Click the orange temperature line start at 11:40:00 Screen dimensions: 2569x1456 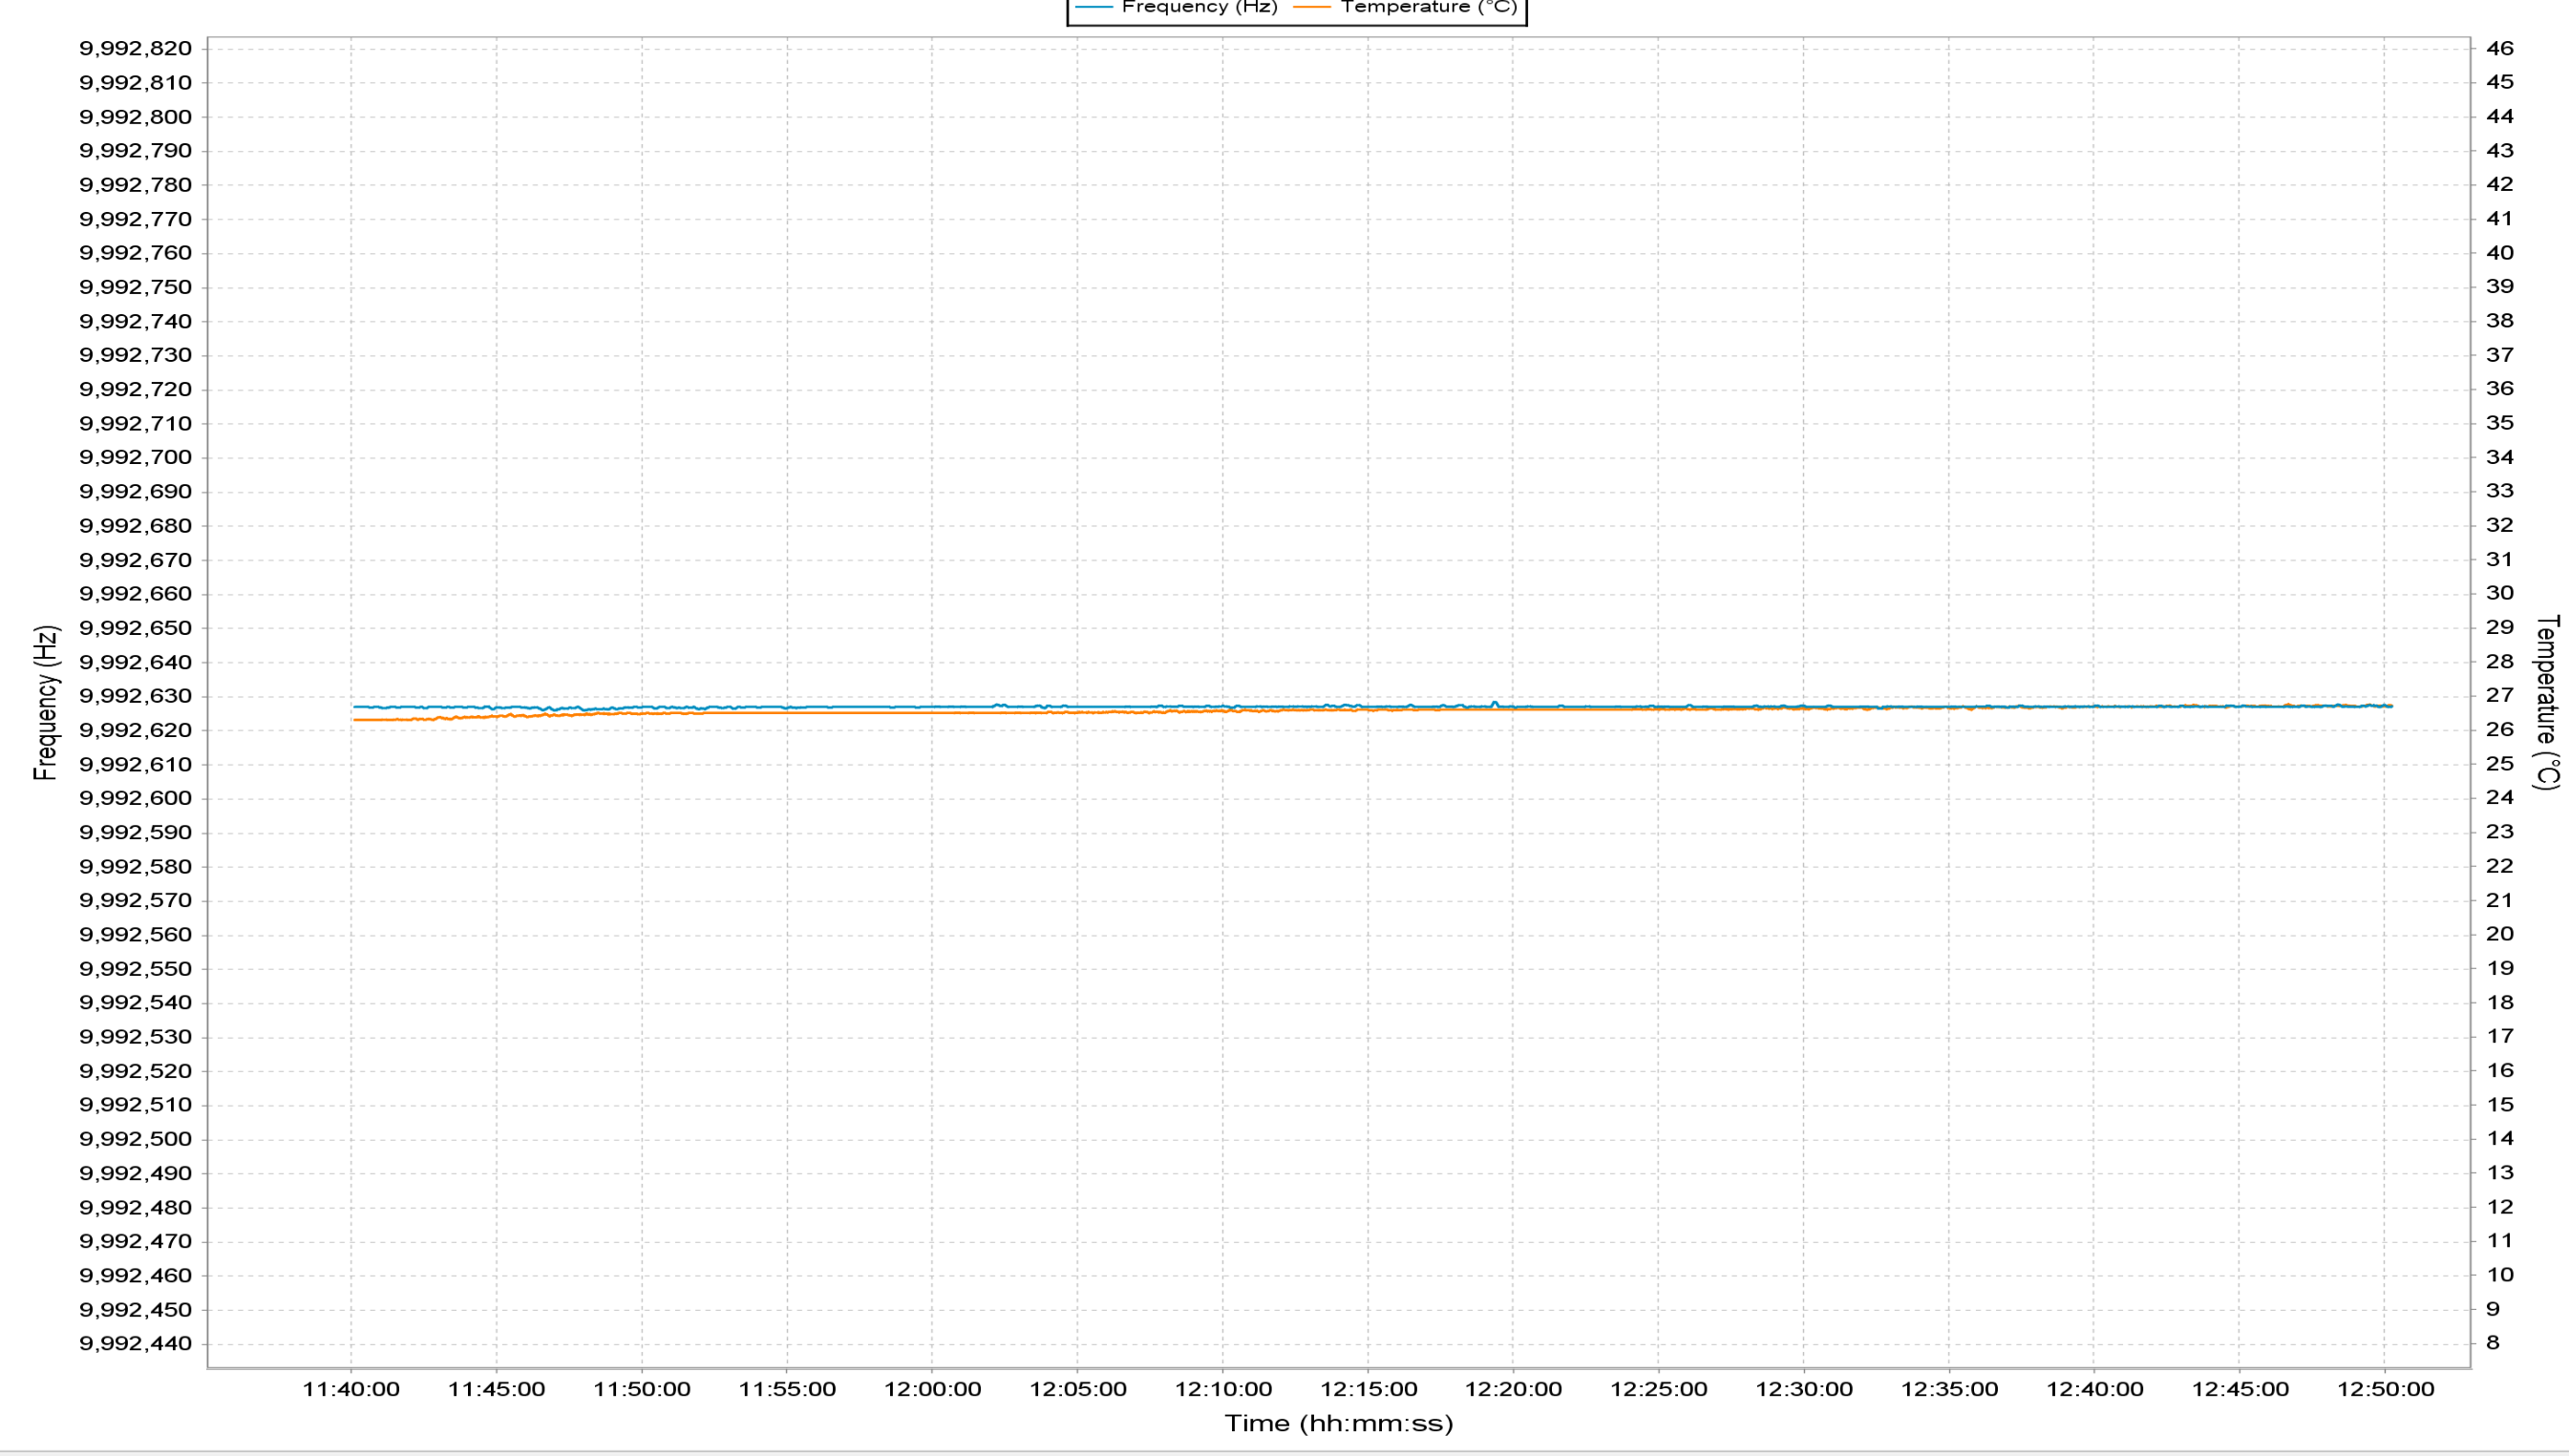pyautogui.click(x=355, y=720)
